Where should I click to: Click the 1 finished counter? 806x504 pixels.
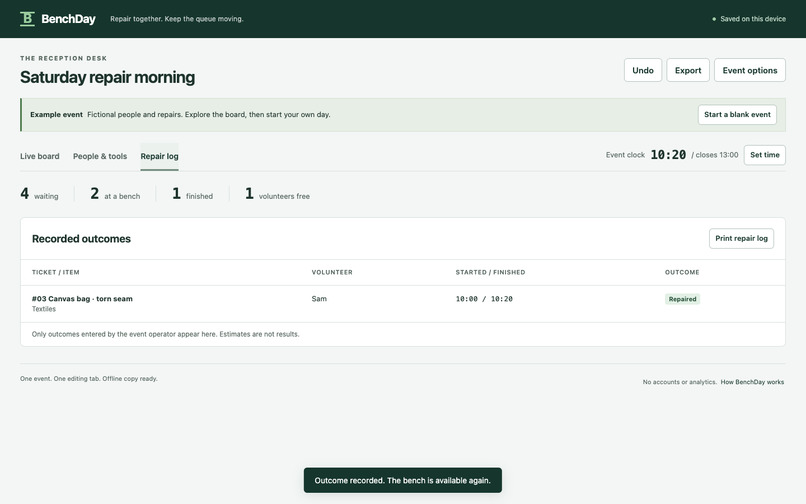click(x=192, y=194)
